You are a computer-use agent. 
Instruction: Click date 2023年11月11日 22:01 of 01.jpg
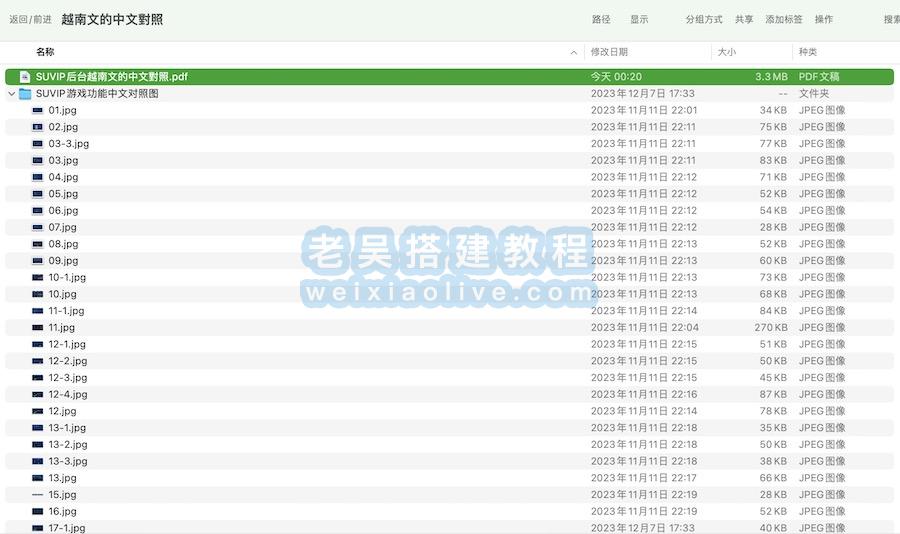tap(644, 110)
